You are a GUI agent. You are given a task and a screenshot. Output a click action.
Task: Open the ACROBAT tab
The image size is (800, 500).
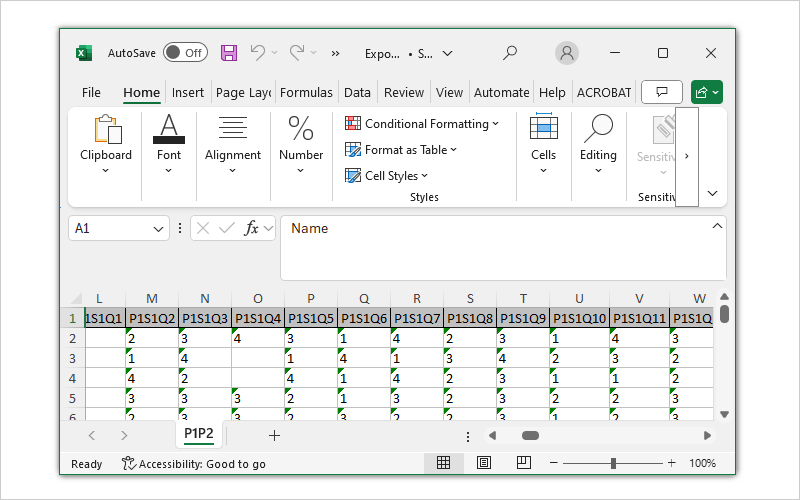(x=604, y=92)
